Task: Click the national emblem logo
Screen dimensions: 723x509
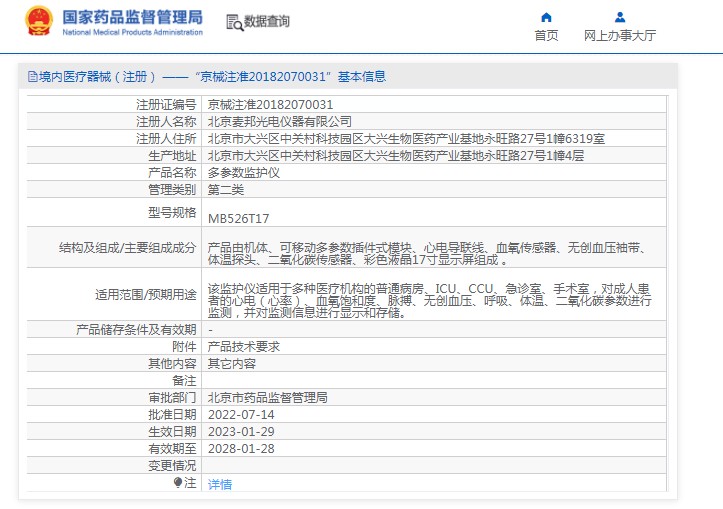Action: point(39,21)
